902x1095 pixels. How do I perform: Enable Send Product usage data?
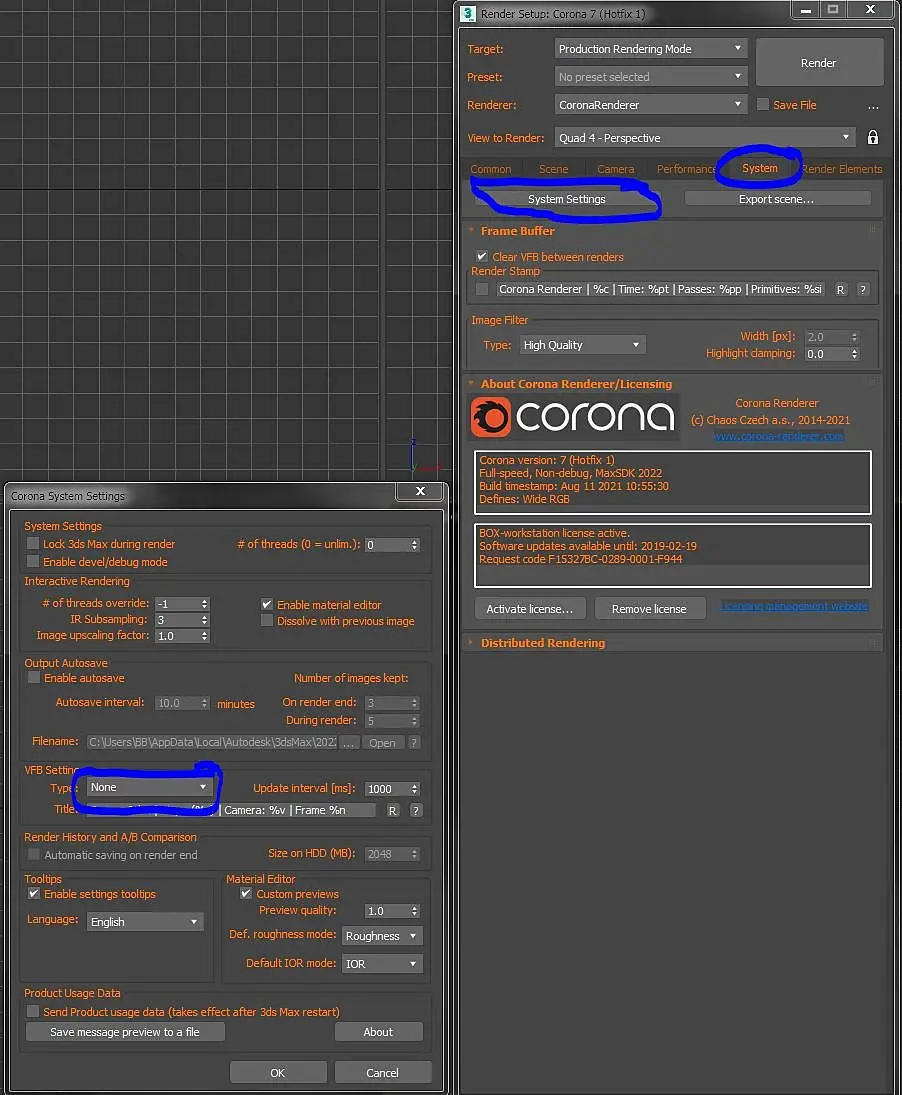click(33, 1011)
